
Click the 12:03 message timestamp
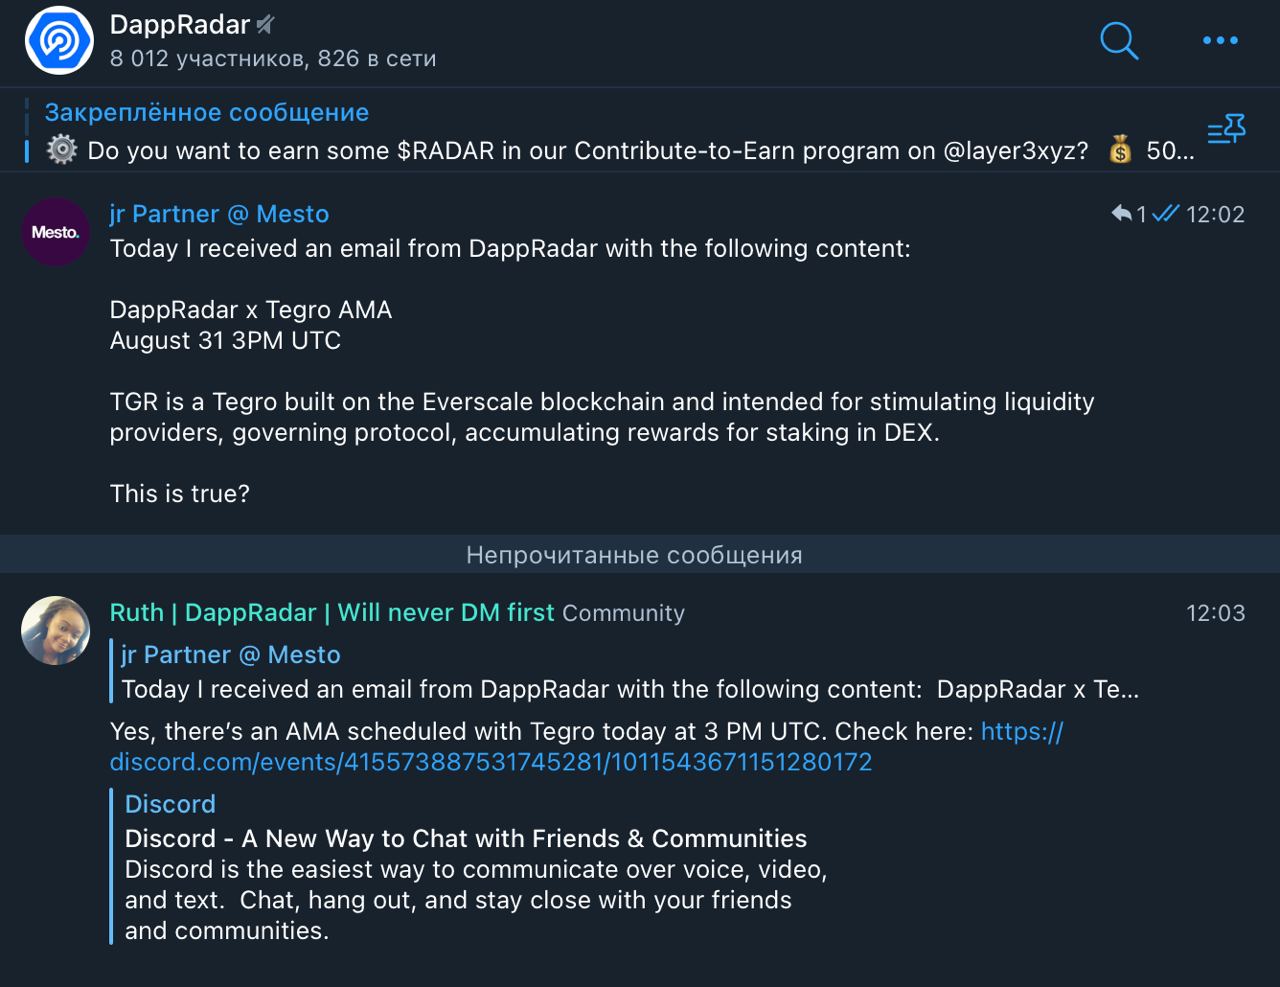click(1215, 613)
